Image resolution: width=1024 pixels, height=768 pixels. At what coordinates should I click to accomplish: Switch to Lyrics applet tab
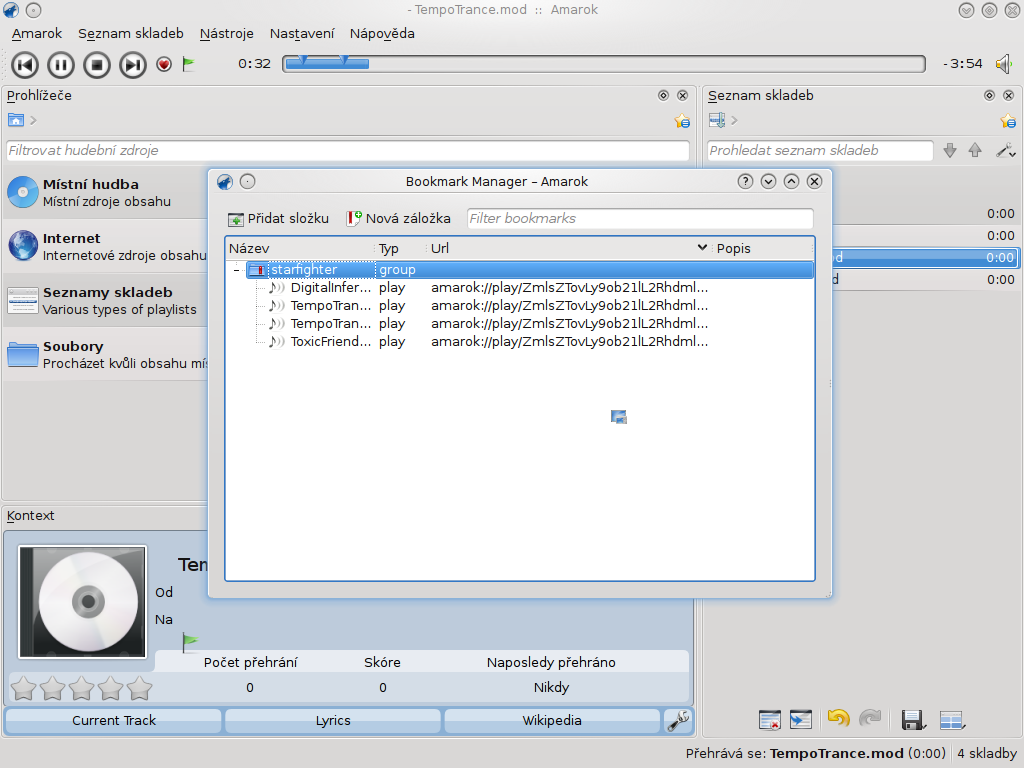point(333,720)
